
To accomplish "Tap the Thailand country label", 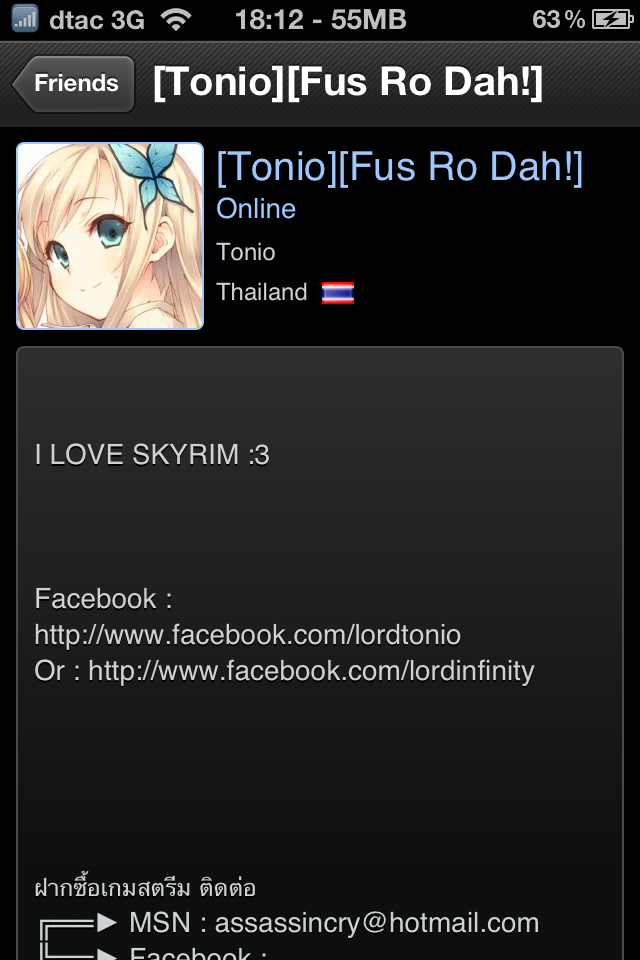I will (x=262, y=292).
